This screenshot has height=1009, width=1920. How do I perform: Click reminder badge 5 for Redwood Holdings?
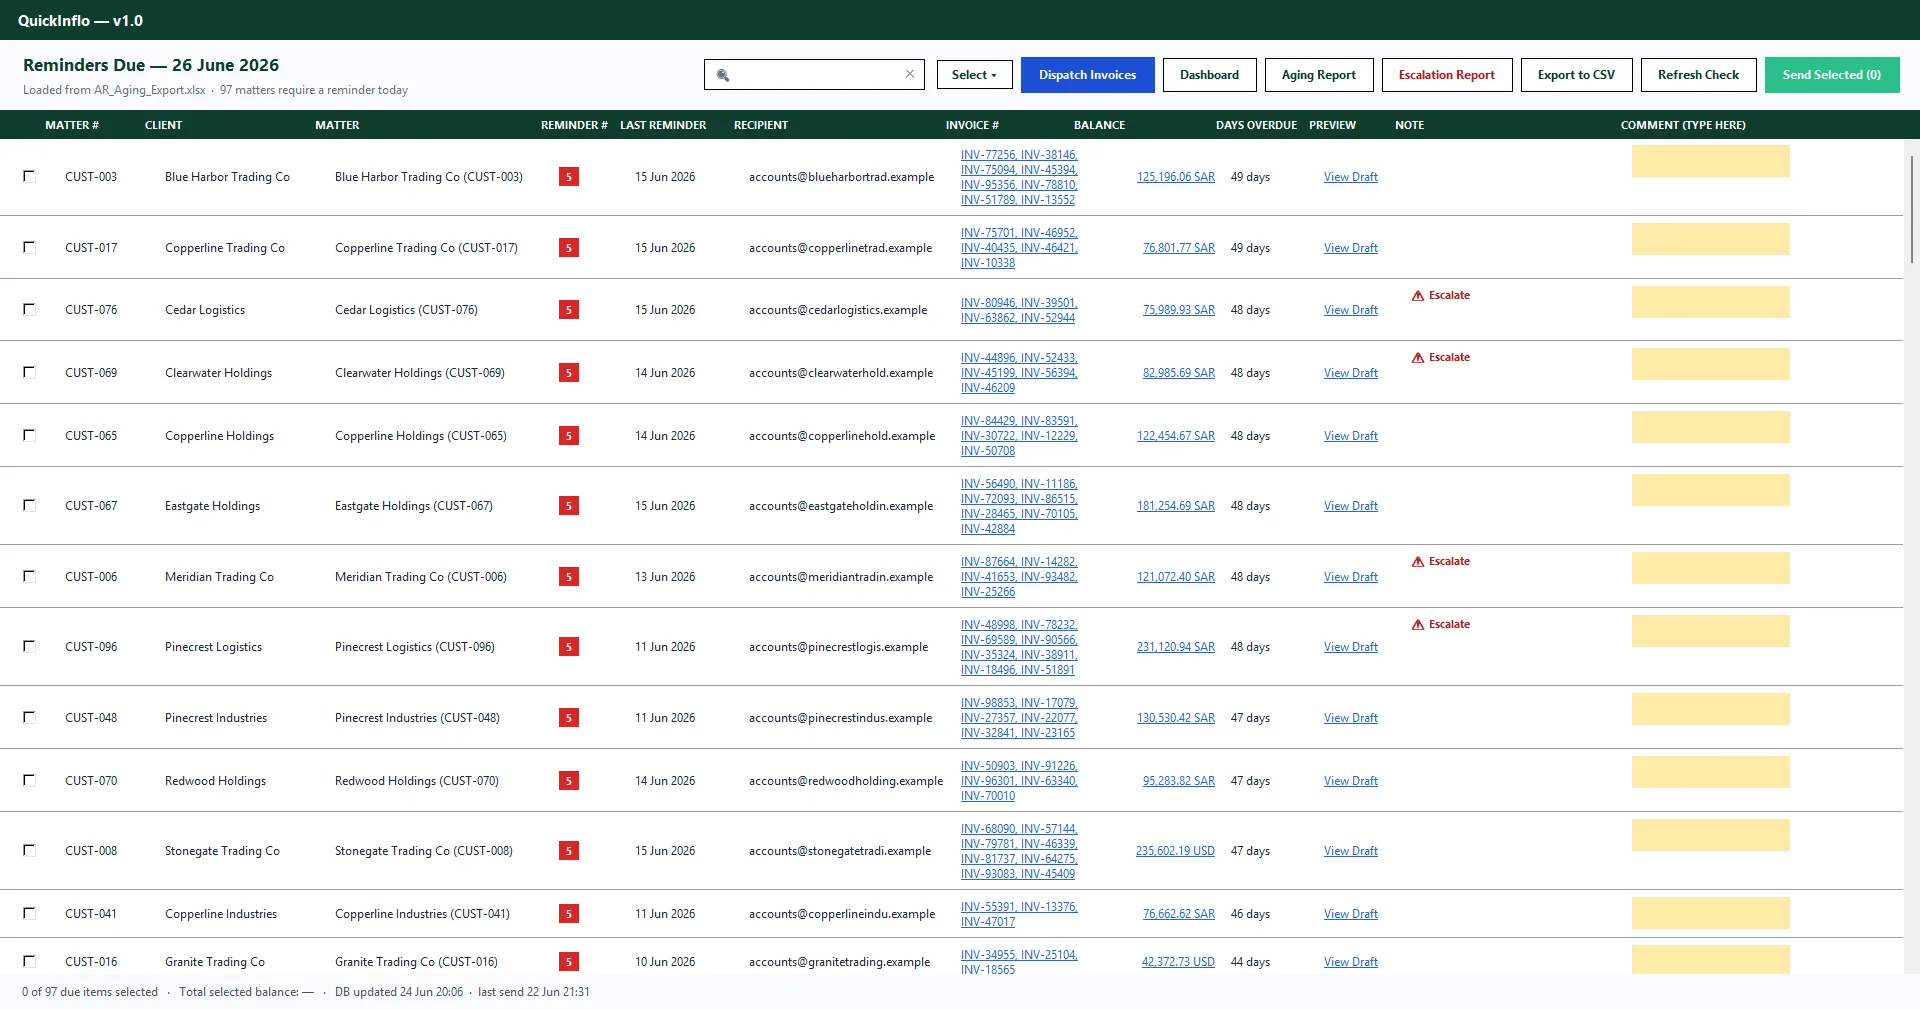[569, 781]
